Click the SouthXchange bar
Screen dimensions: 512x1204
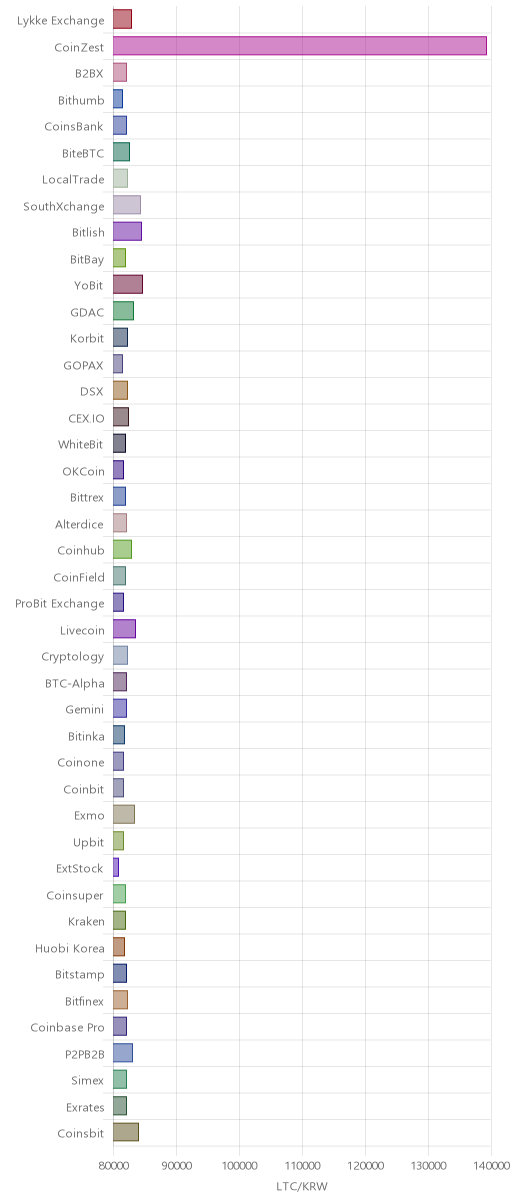click(x=127, y=205)
